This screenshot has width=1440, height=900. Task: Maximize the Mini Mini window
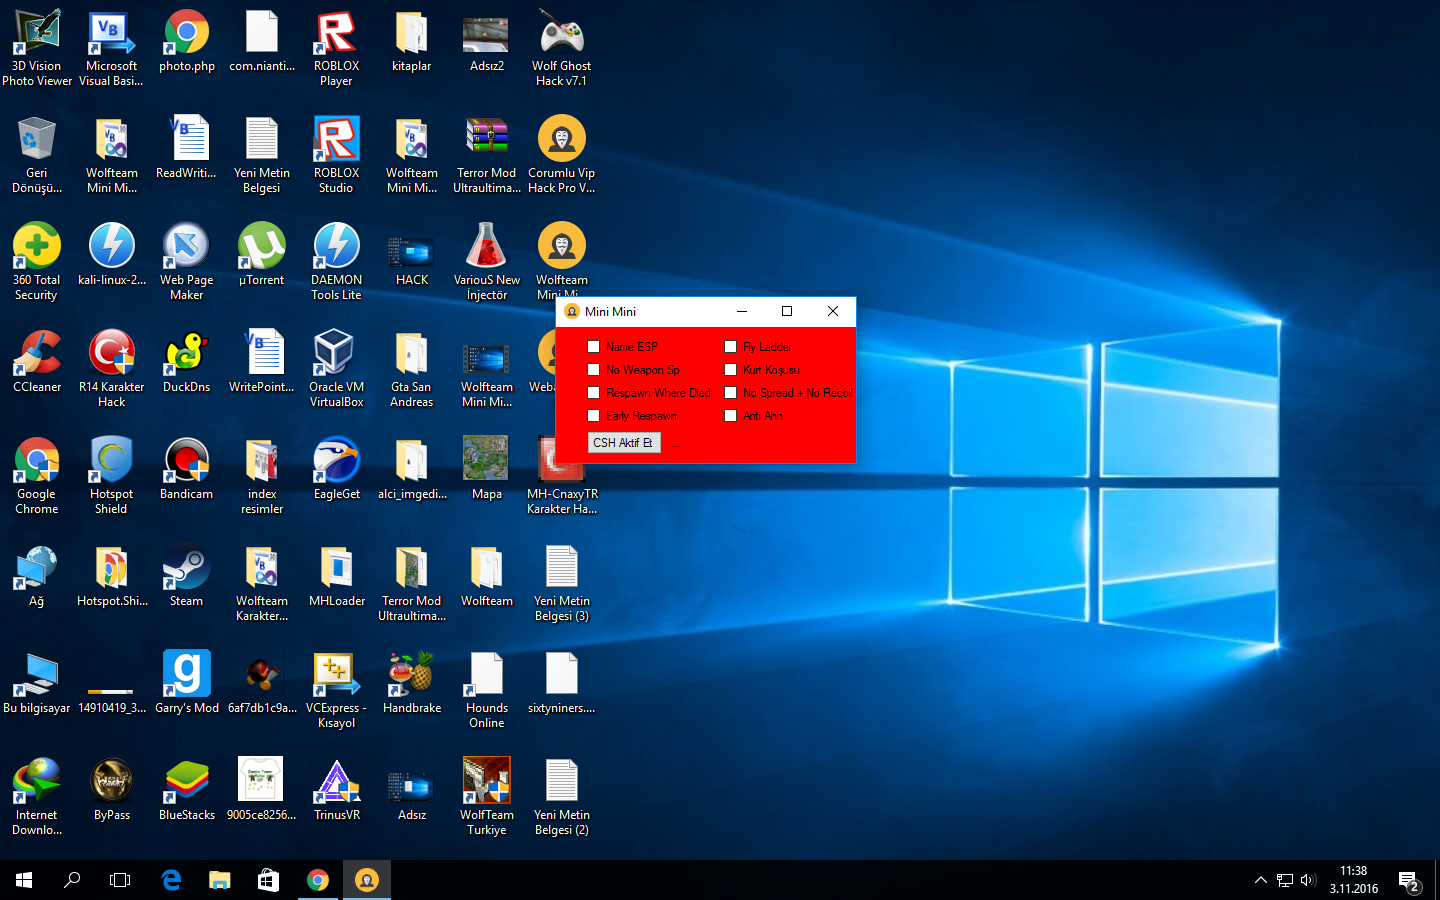(x=787, y=311)
